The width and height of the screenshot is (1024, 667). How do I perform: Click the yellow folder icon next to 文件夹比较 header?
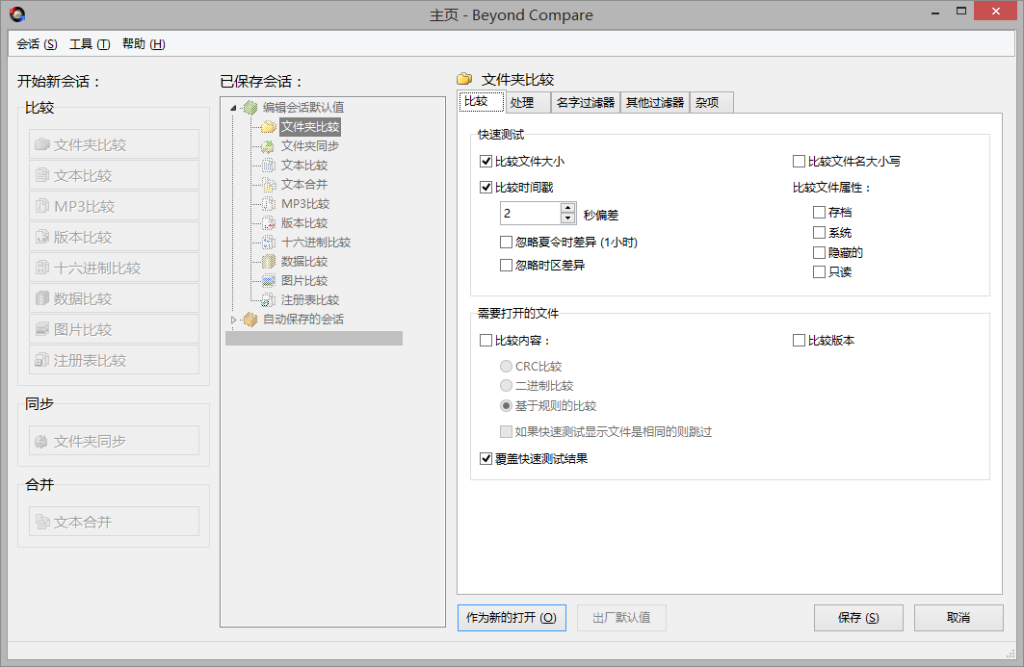tap(463, 78)
